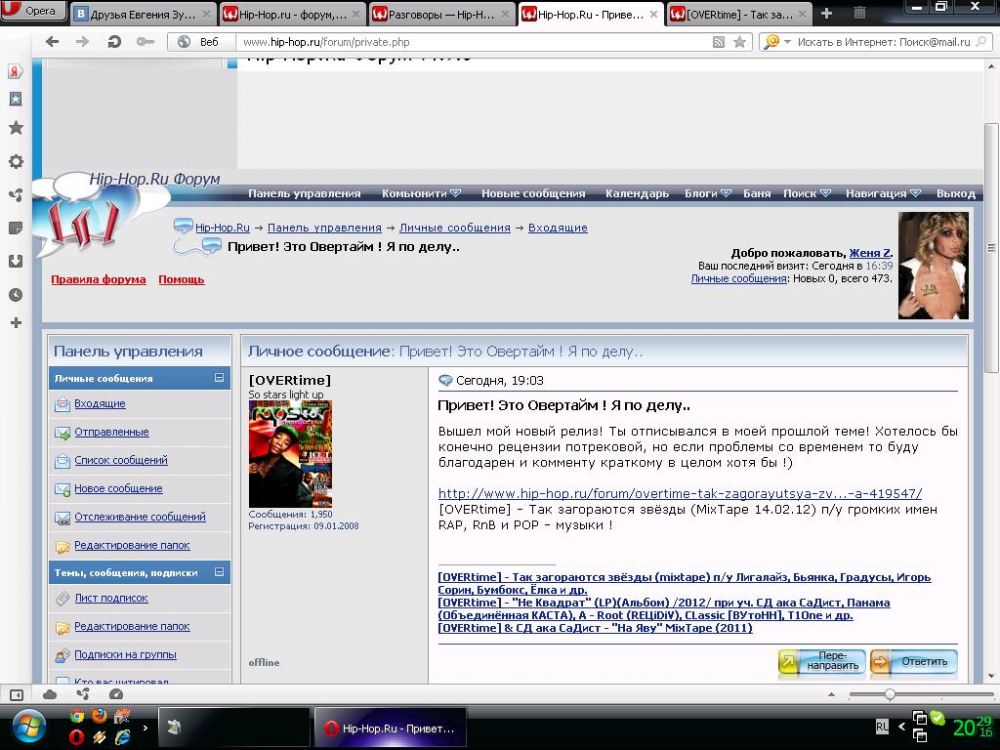Open the hip-hop.ru/forum/overtime URL in the message
This screenshot has height=750, width=1000.
click(x=680, y=494)
